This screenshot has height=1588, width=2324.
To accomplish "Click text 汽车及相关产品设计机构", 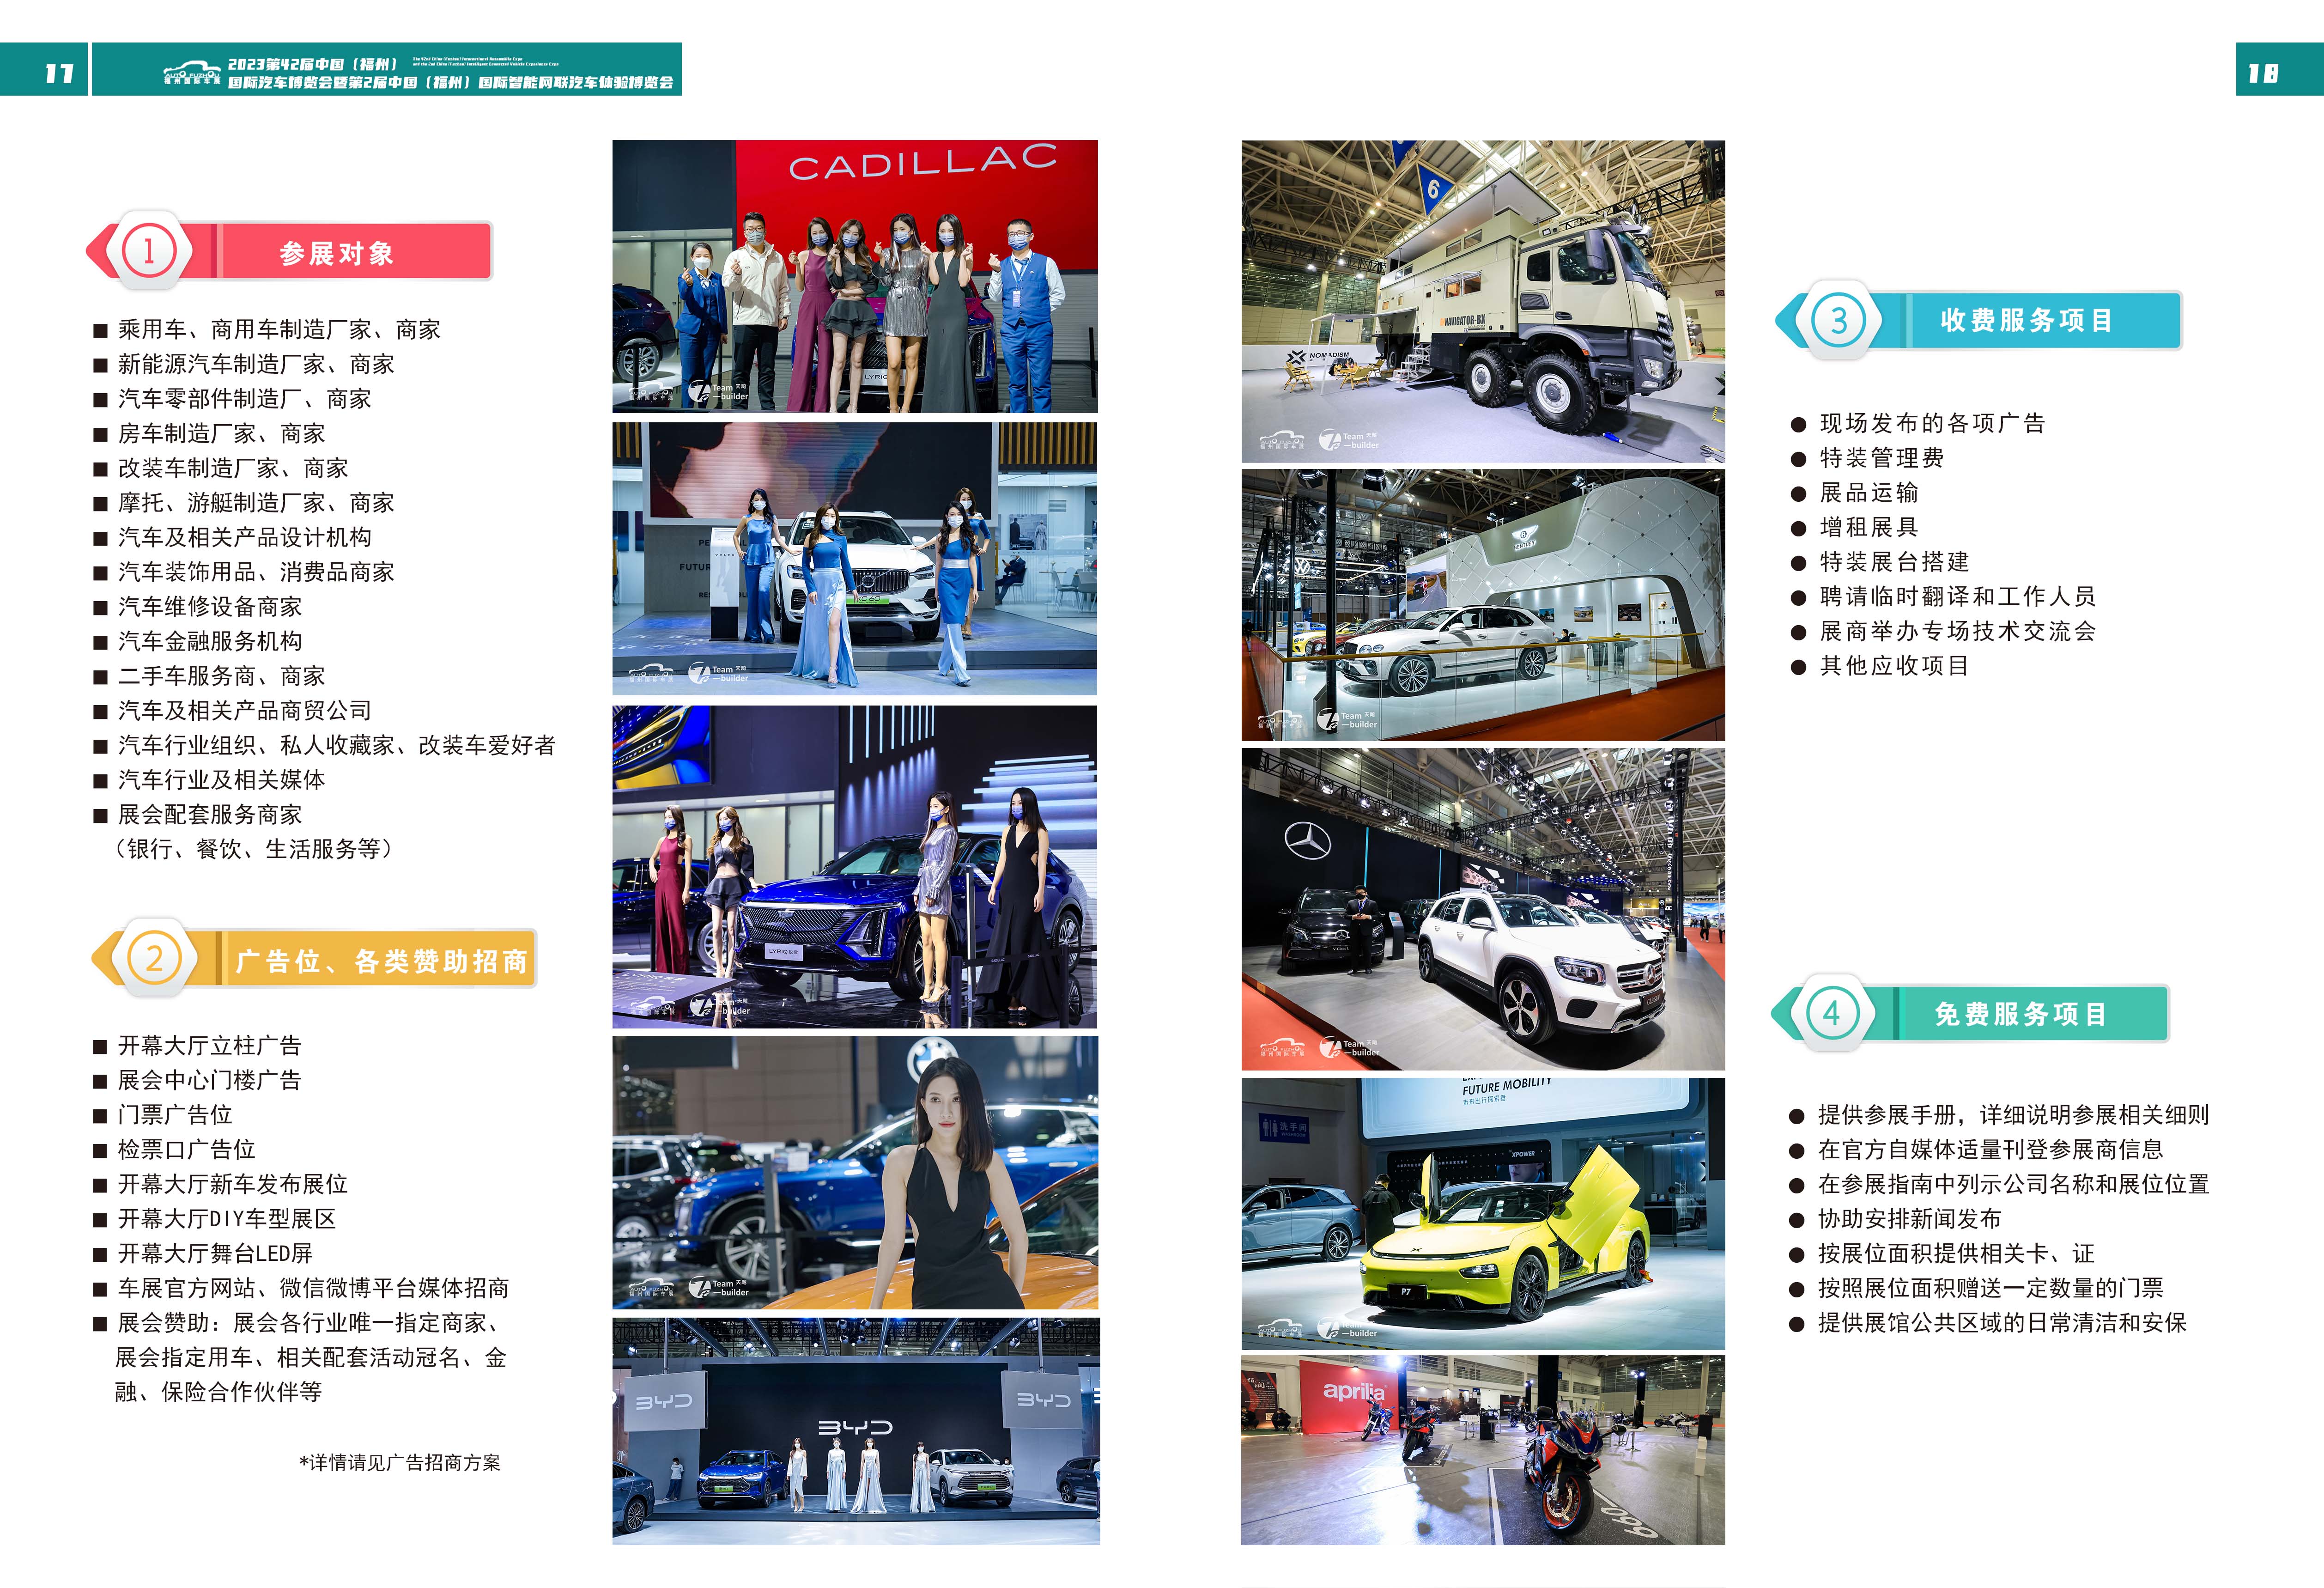I will tap(245, 537).
